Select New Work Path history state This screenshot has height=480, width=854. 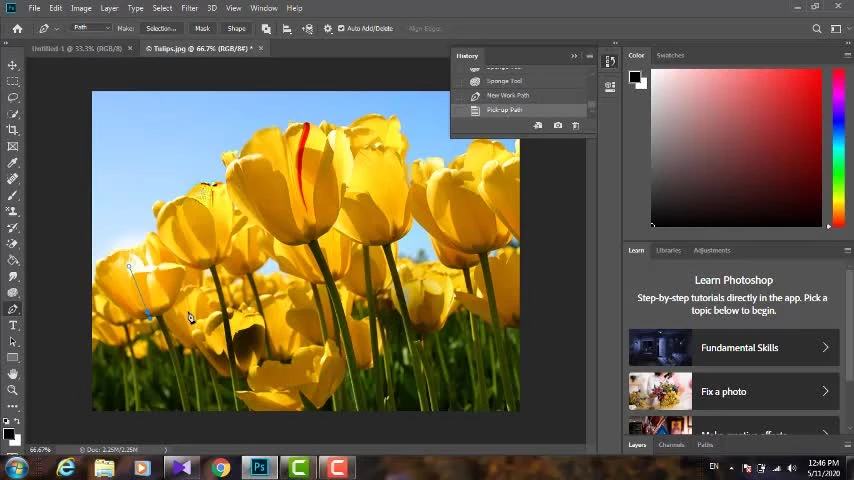pyautogui.click(x=508, y=95)
